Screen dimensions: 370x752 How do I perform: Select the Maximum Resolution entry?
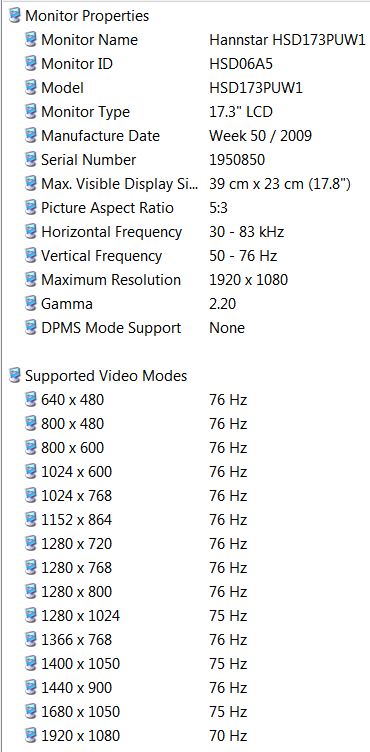(x=185, y=280)
